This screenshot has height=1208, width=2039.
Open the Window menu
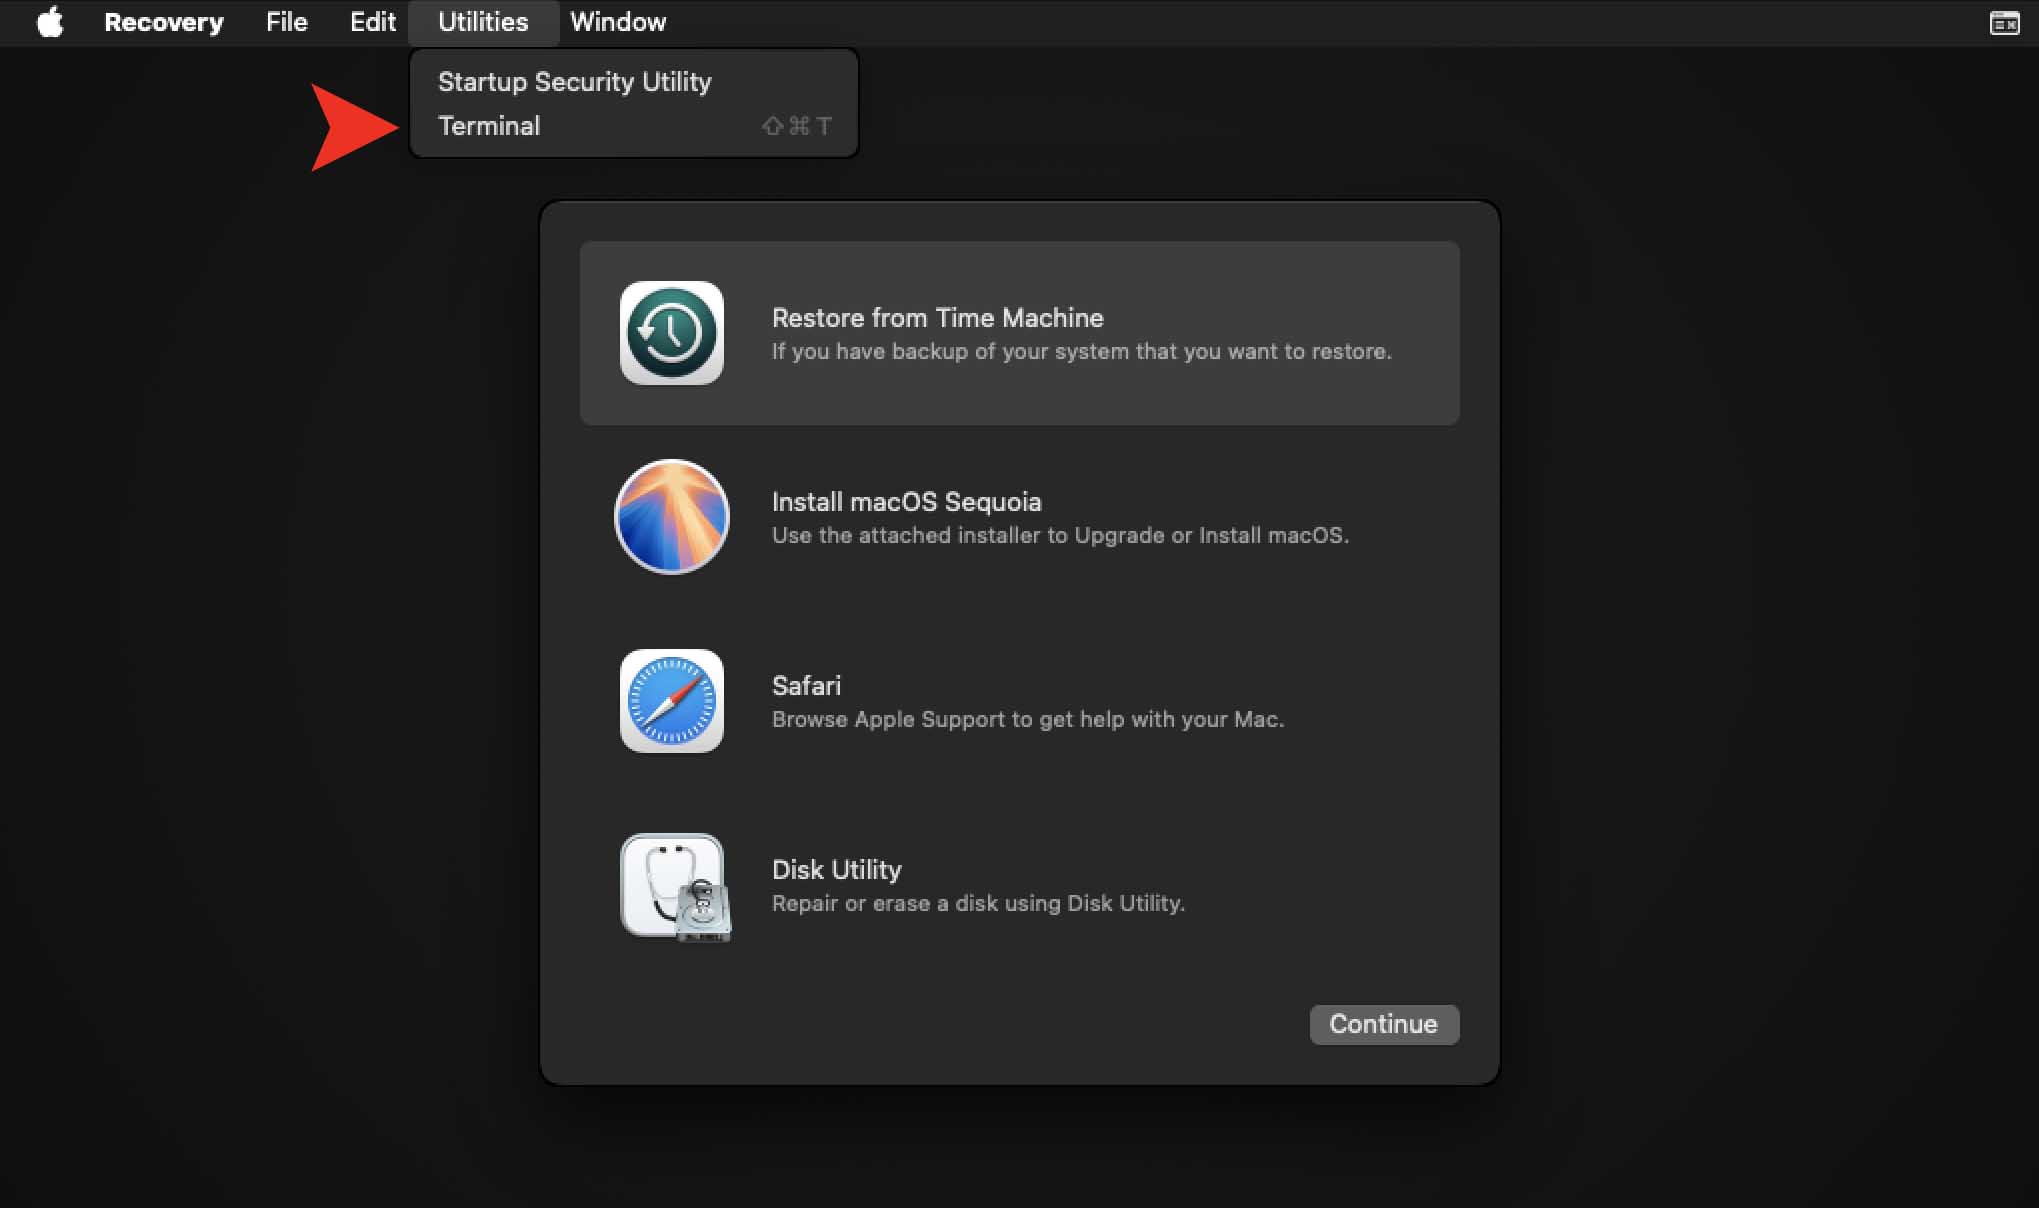click(618, 22)
